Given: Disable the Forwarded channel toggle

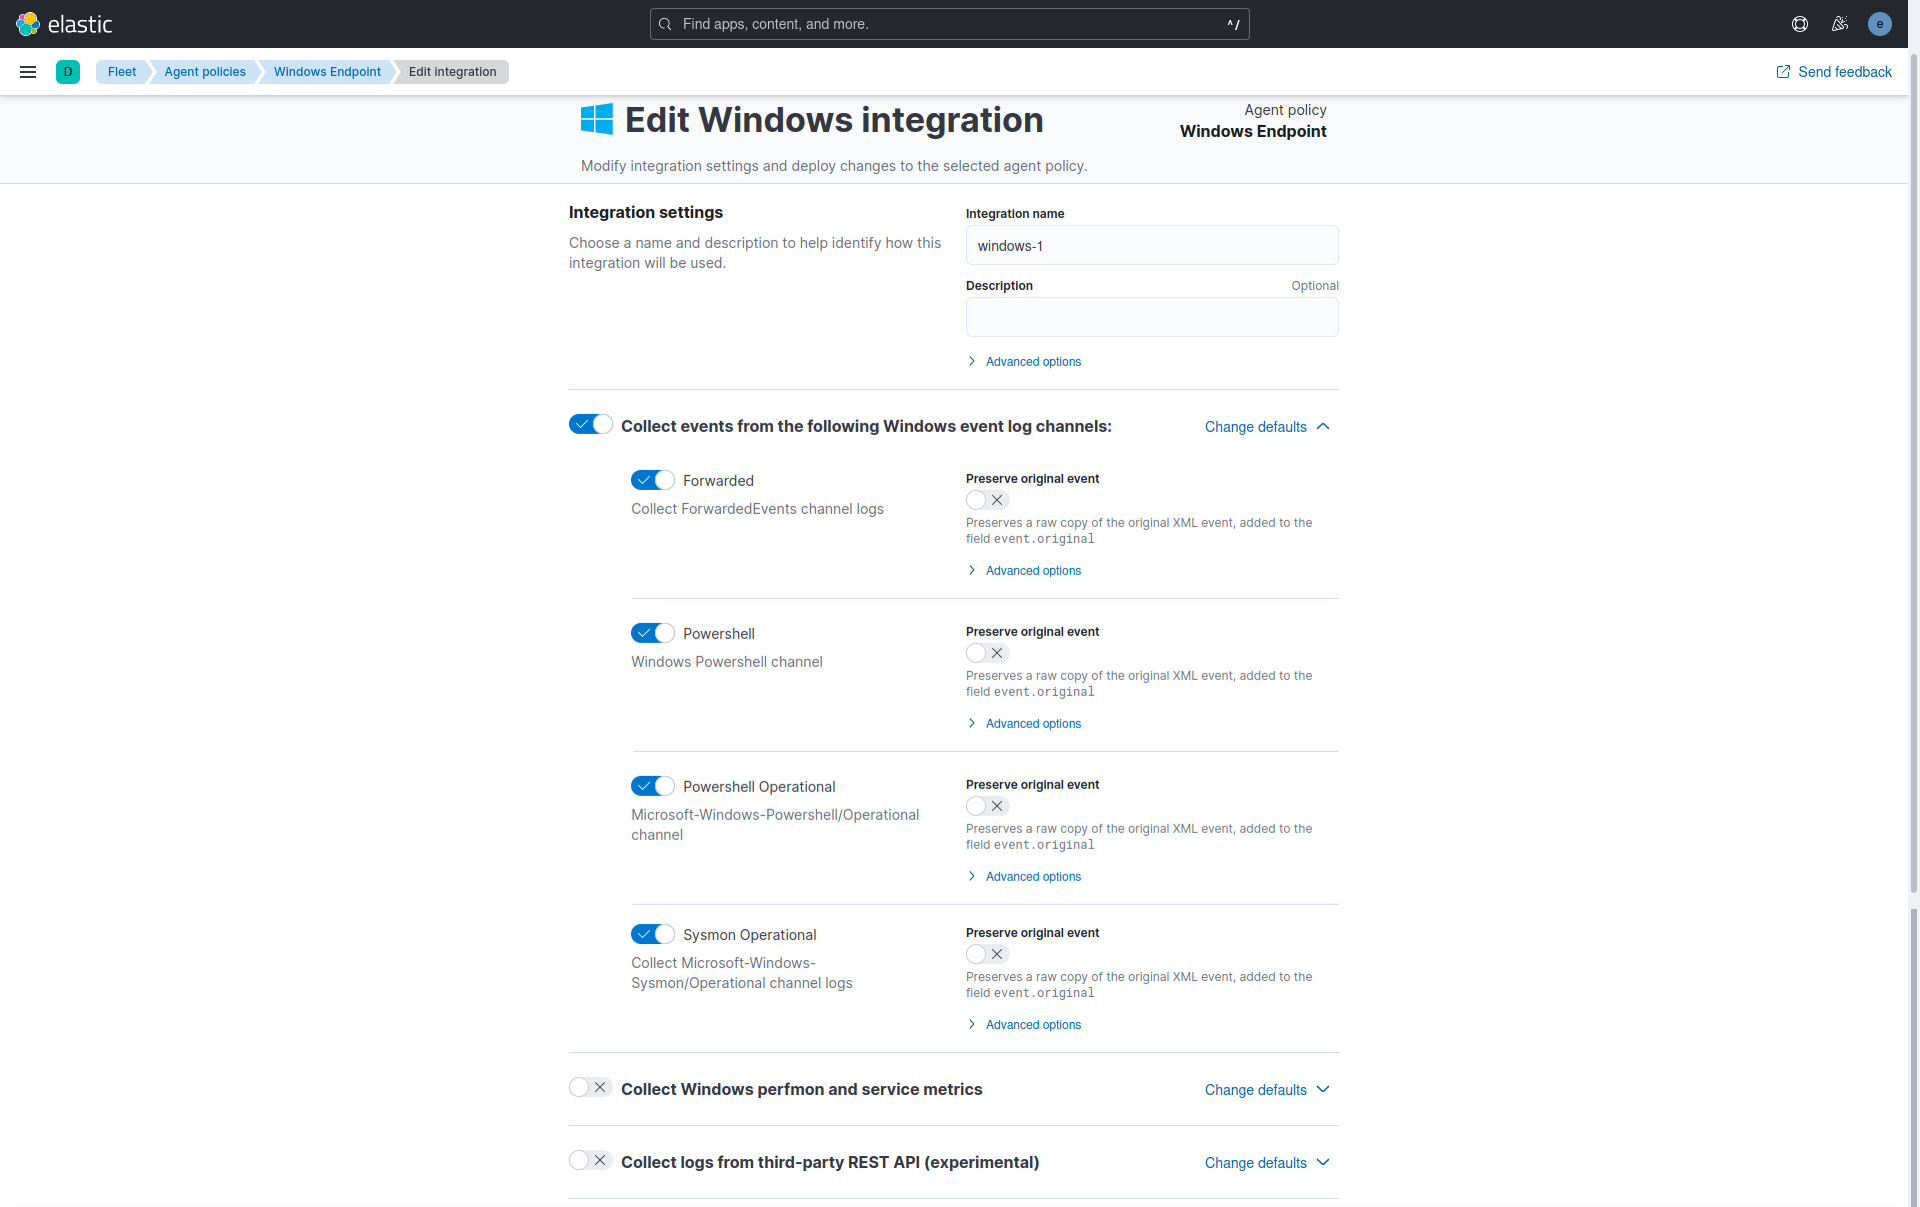Looking at the screenshot, I should (x=653, y=480).
